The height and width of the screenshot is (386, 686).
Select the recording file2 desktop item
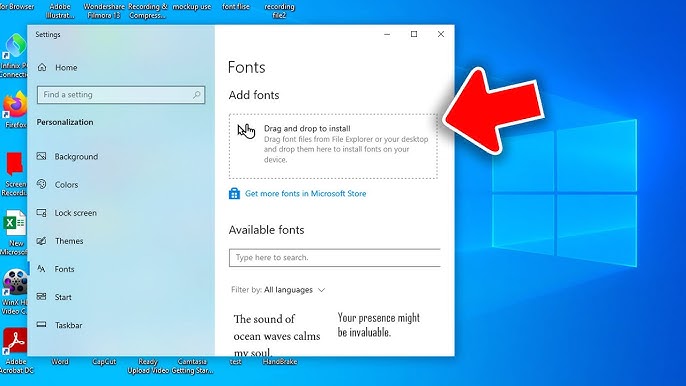point(280,11)
